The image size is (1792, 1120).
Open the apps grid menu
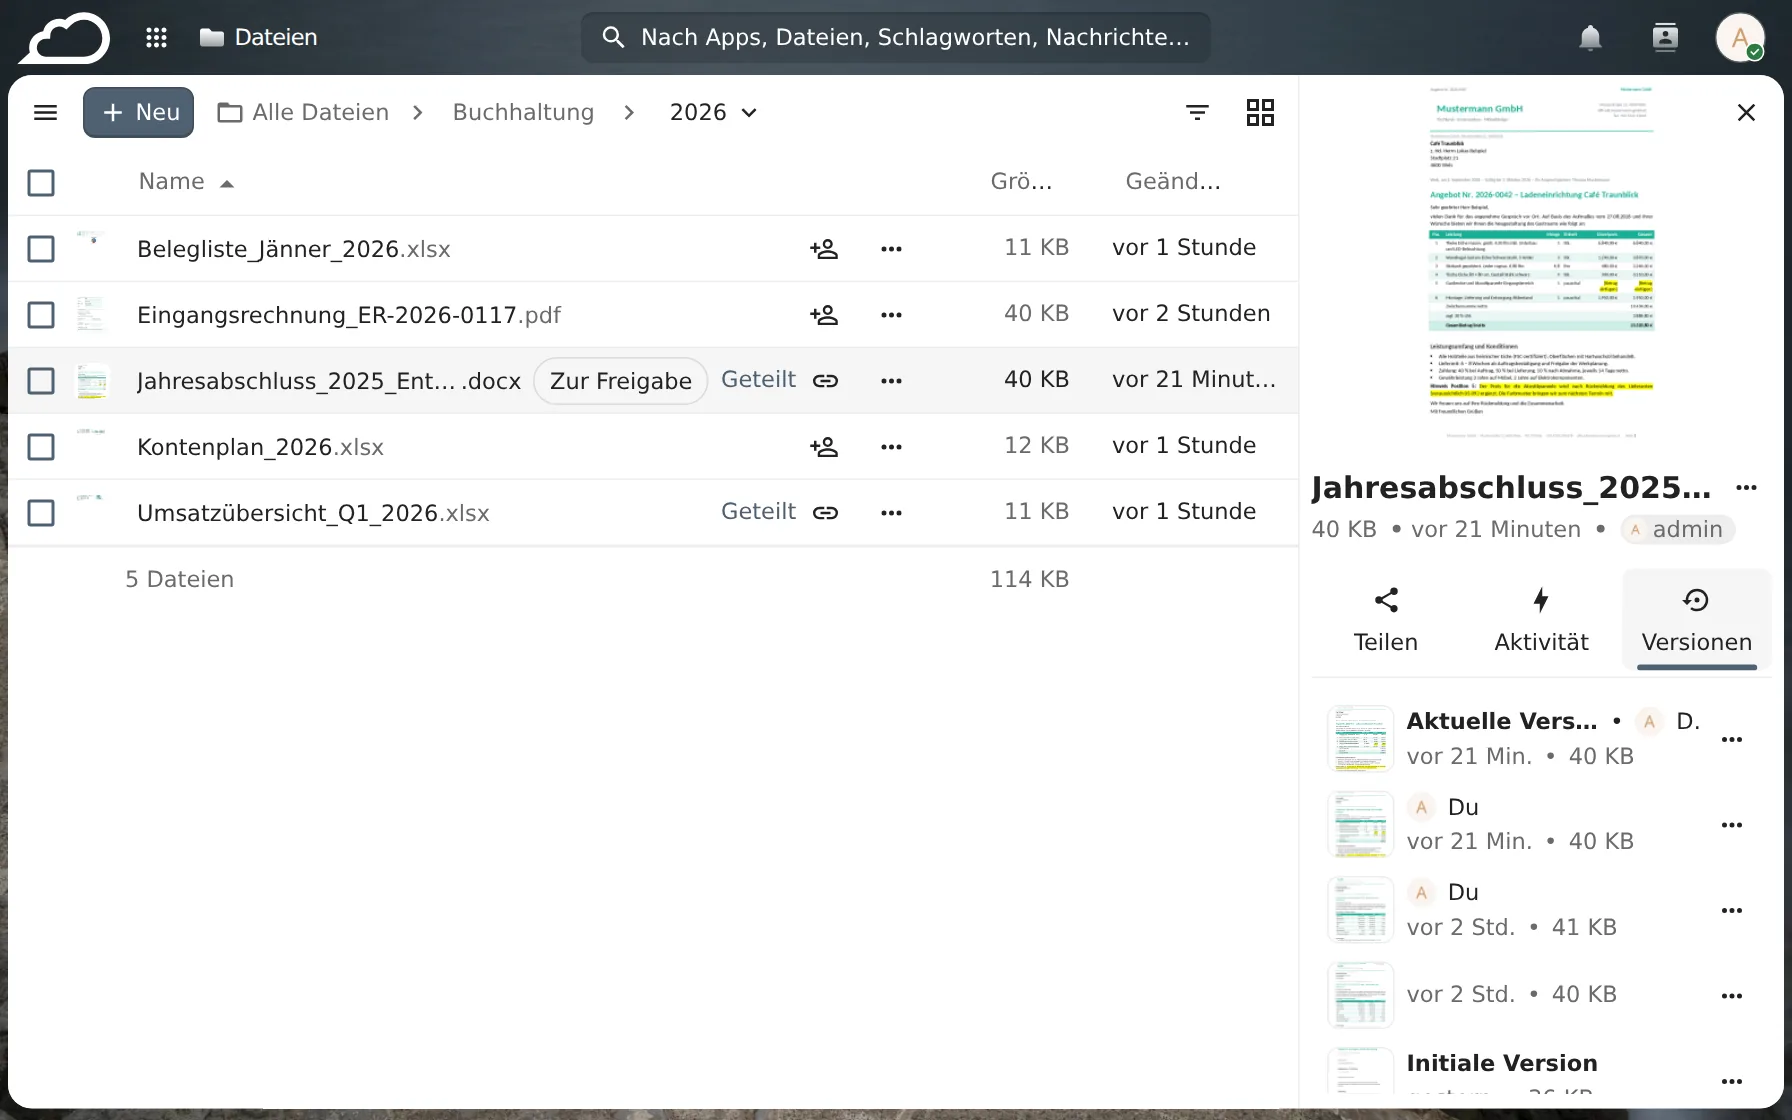tap(156, 38)
